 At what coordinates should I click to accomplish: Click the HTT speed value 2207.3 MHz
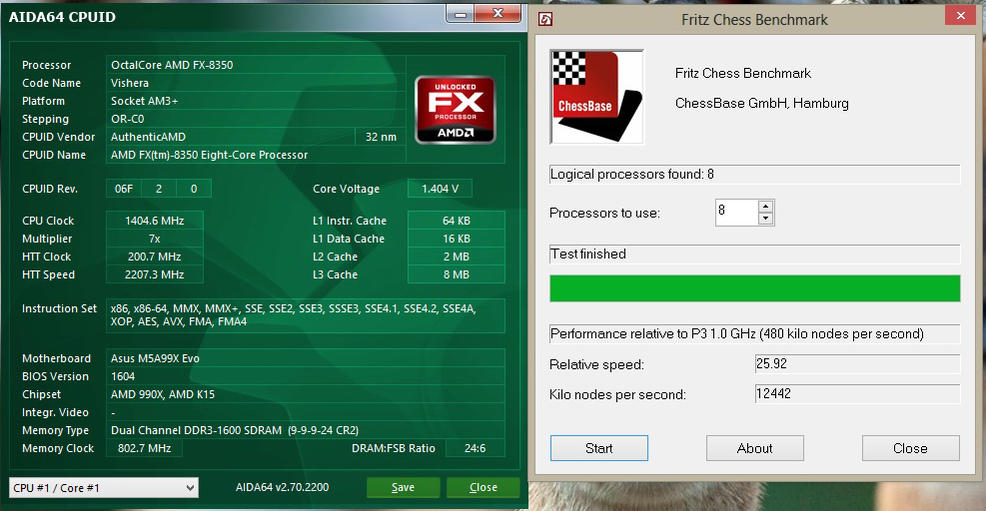(155, 275)
